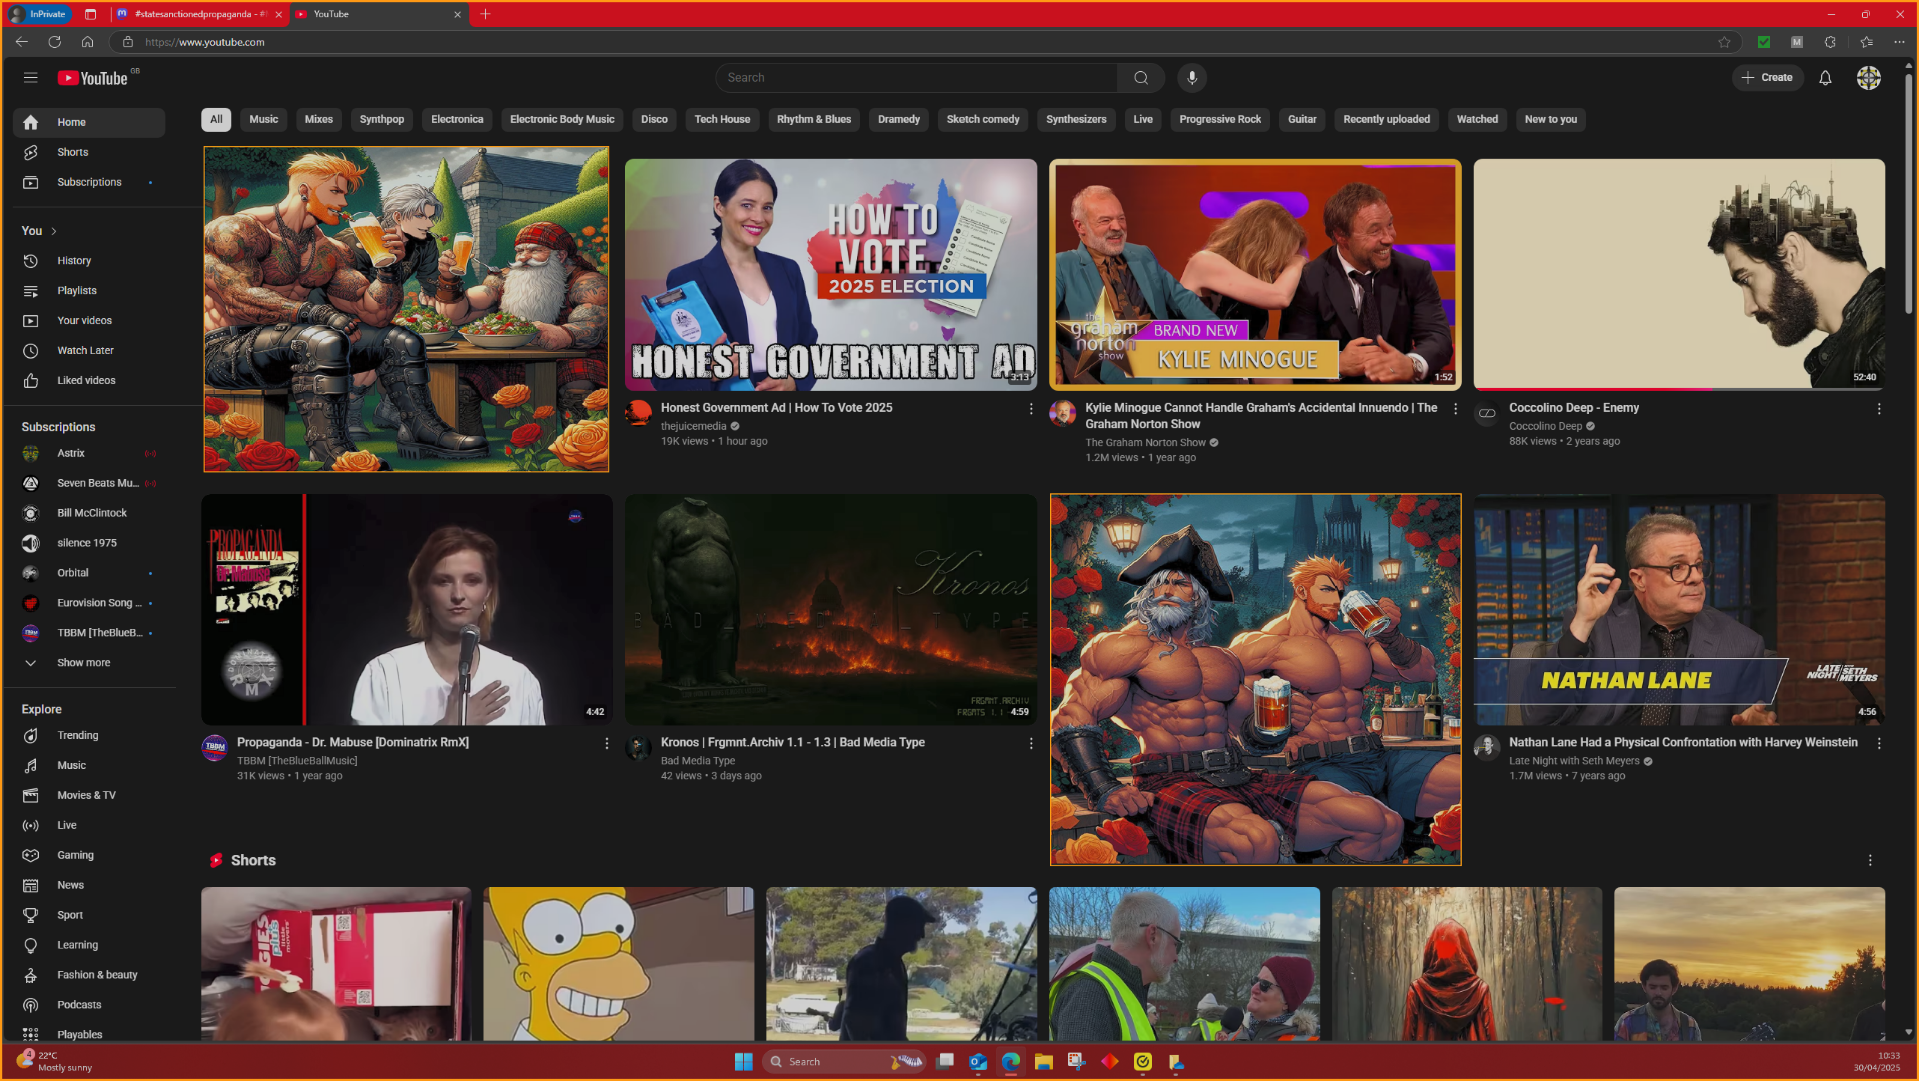
Task: Open options for Nathan Lane video
Action: 1879,744
